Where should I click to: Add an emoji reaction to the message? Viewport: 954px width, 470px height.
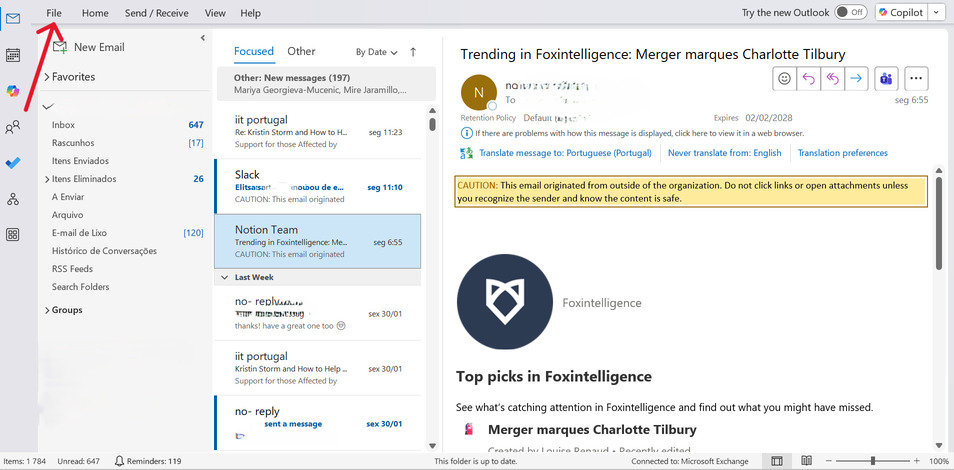point(785,78)
